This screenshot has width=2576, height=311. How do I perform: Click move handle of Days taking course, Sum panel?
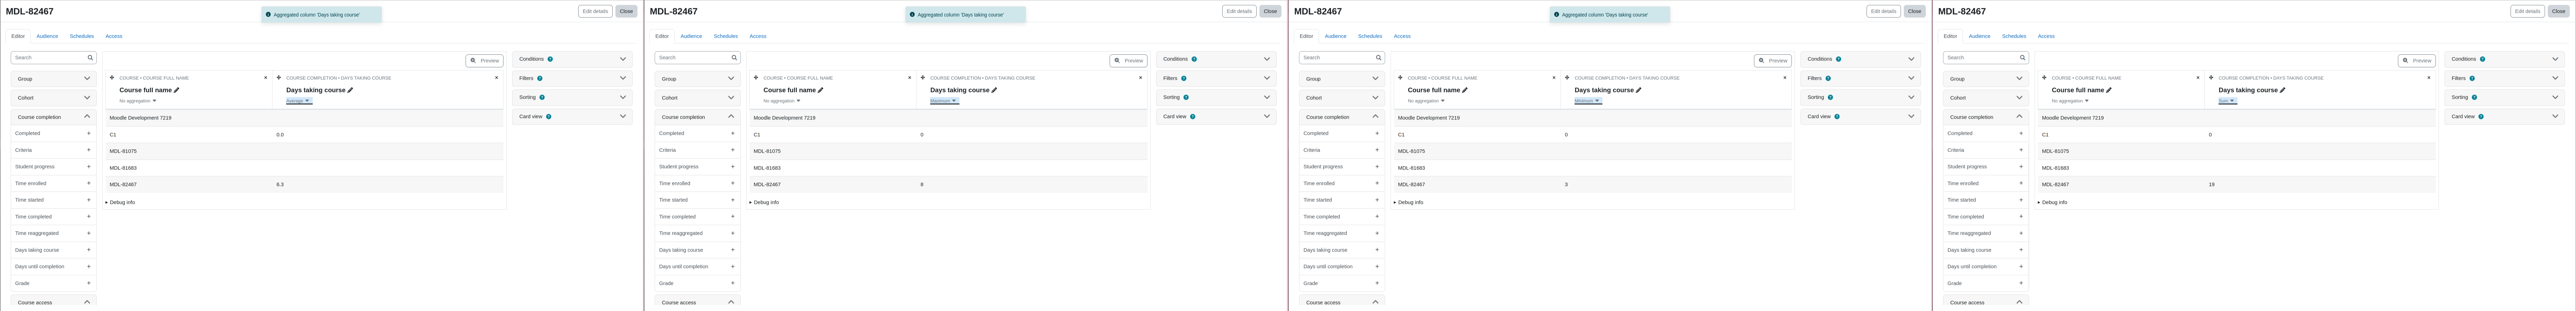(2211, 78)
